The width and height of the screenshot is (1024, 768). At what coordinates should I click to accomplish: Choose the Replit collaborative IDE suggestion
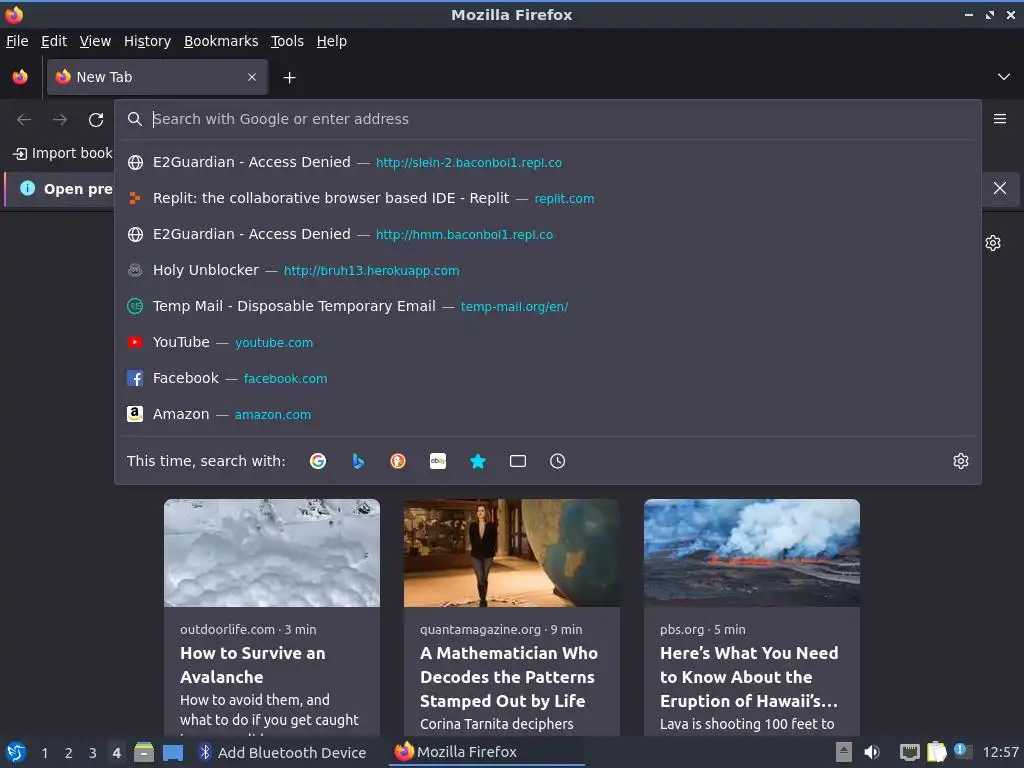tap(547, 198)
